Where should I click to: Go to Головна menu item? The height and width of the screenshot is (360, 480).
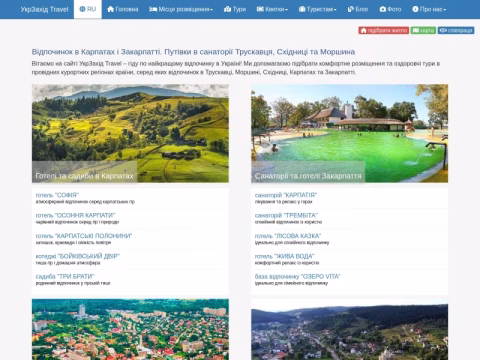click(x=123, y=9)
